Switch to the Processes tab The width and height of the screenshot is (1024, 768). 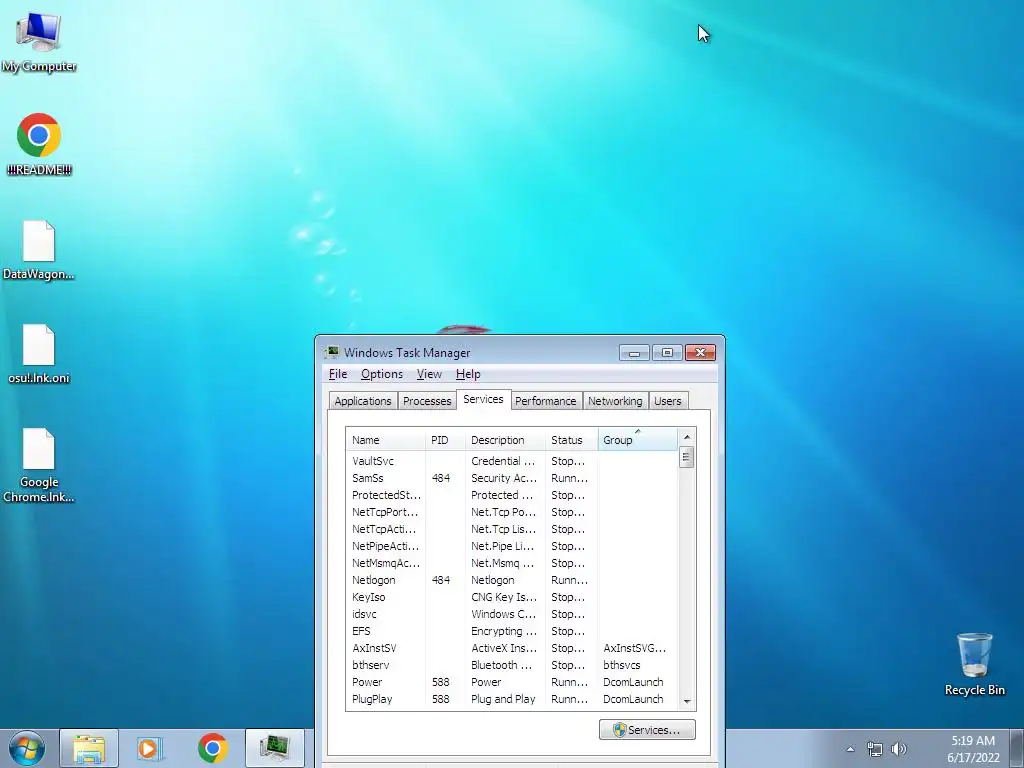click(x=426, y=401)
